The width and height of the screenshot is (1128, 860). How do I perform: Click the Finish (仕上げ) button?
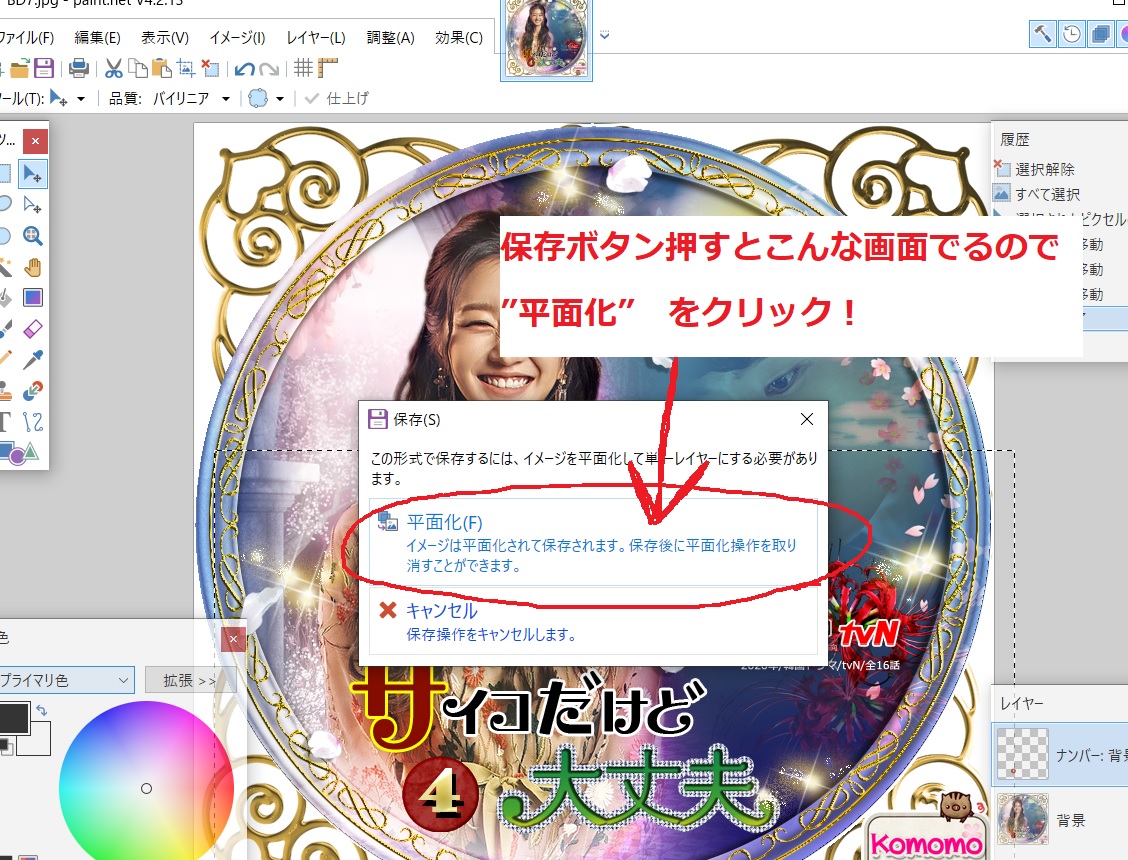pyautogui.click(x=337, y=99)
